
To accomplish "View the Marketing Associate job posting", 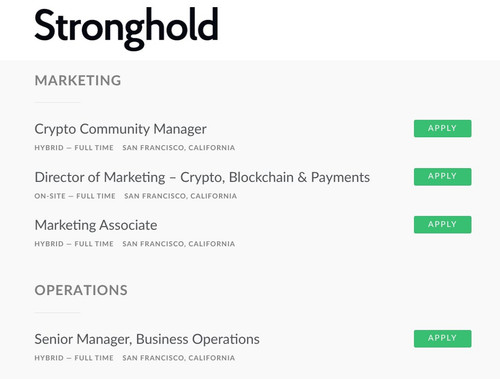I will [96, 225].
